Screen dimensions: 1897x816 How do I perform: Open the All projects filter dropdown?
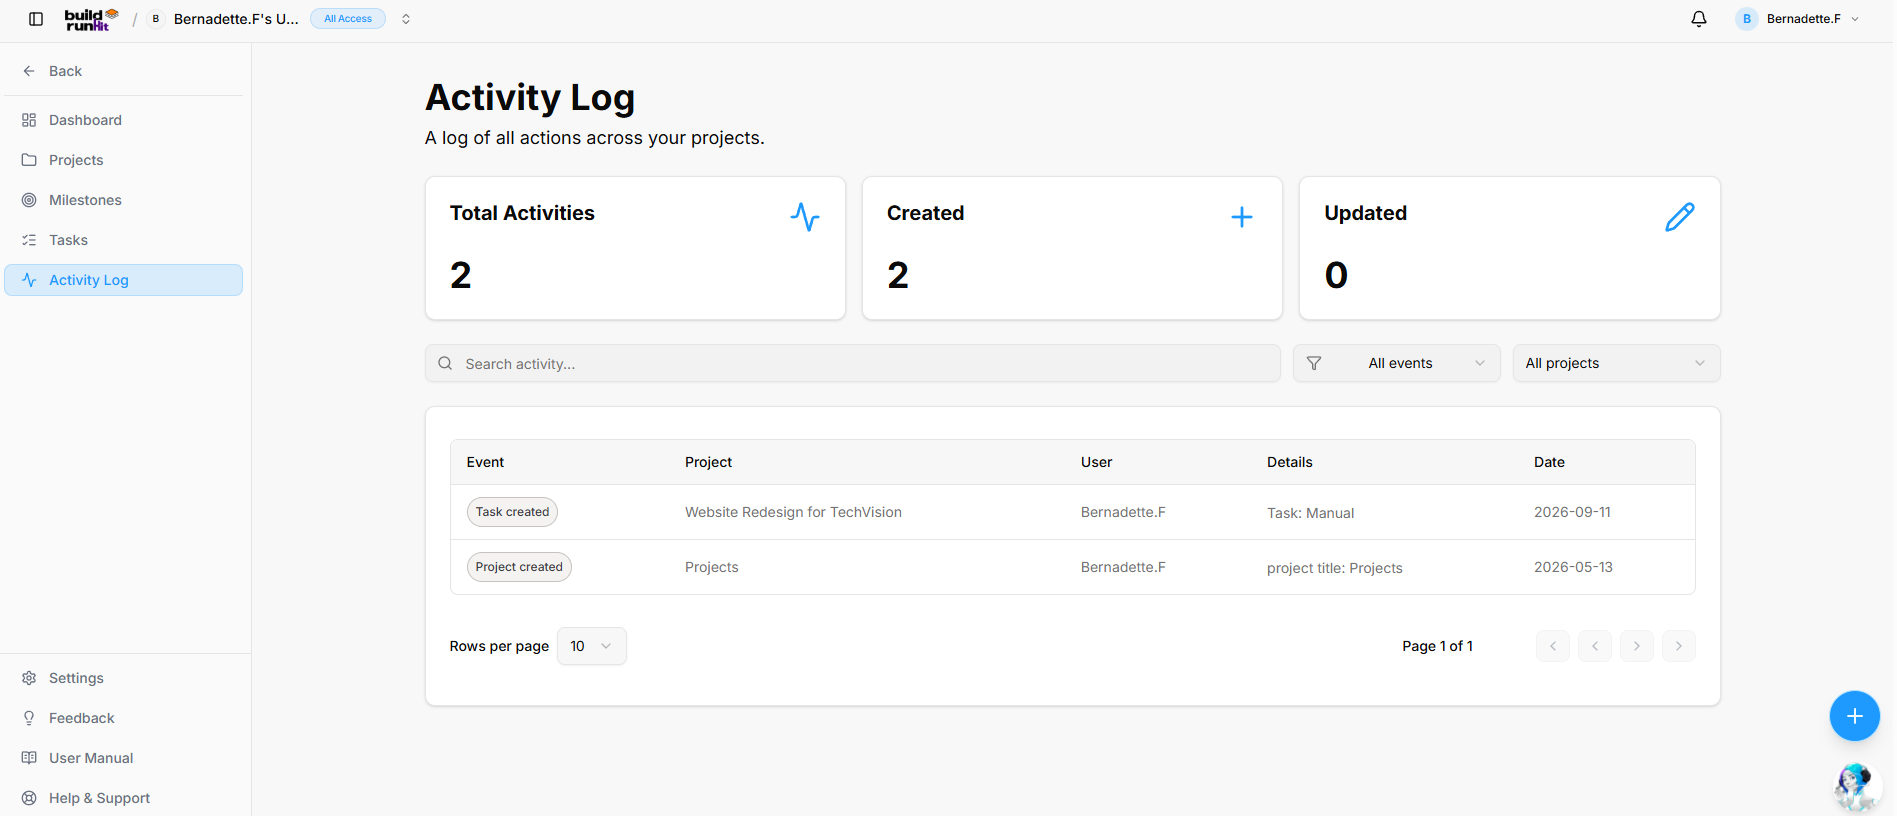(1617, 363)
